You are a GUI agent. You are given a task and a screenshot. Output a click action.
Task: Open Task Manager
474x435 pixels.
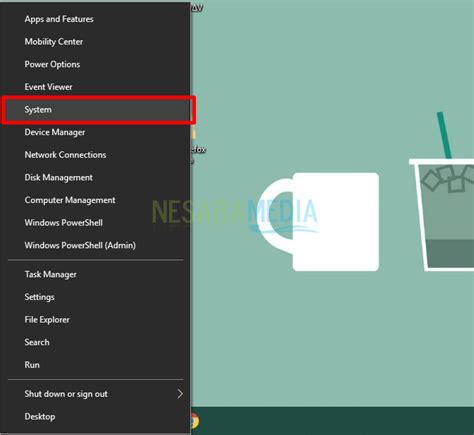click(x=95, y=275)
